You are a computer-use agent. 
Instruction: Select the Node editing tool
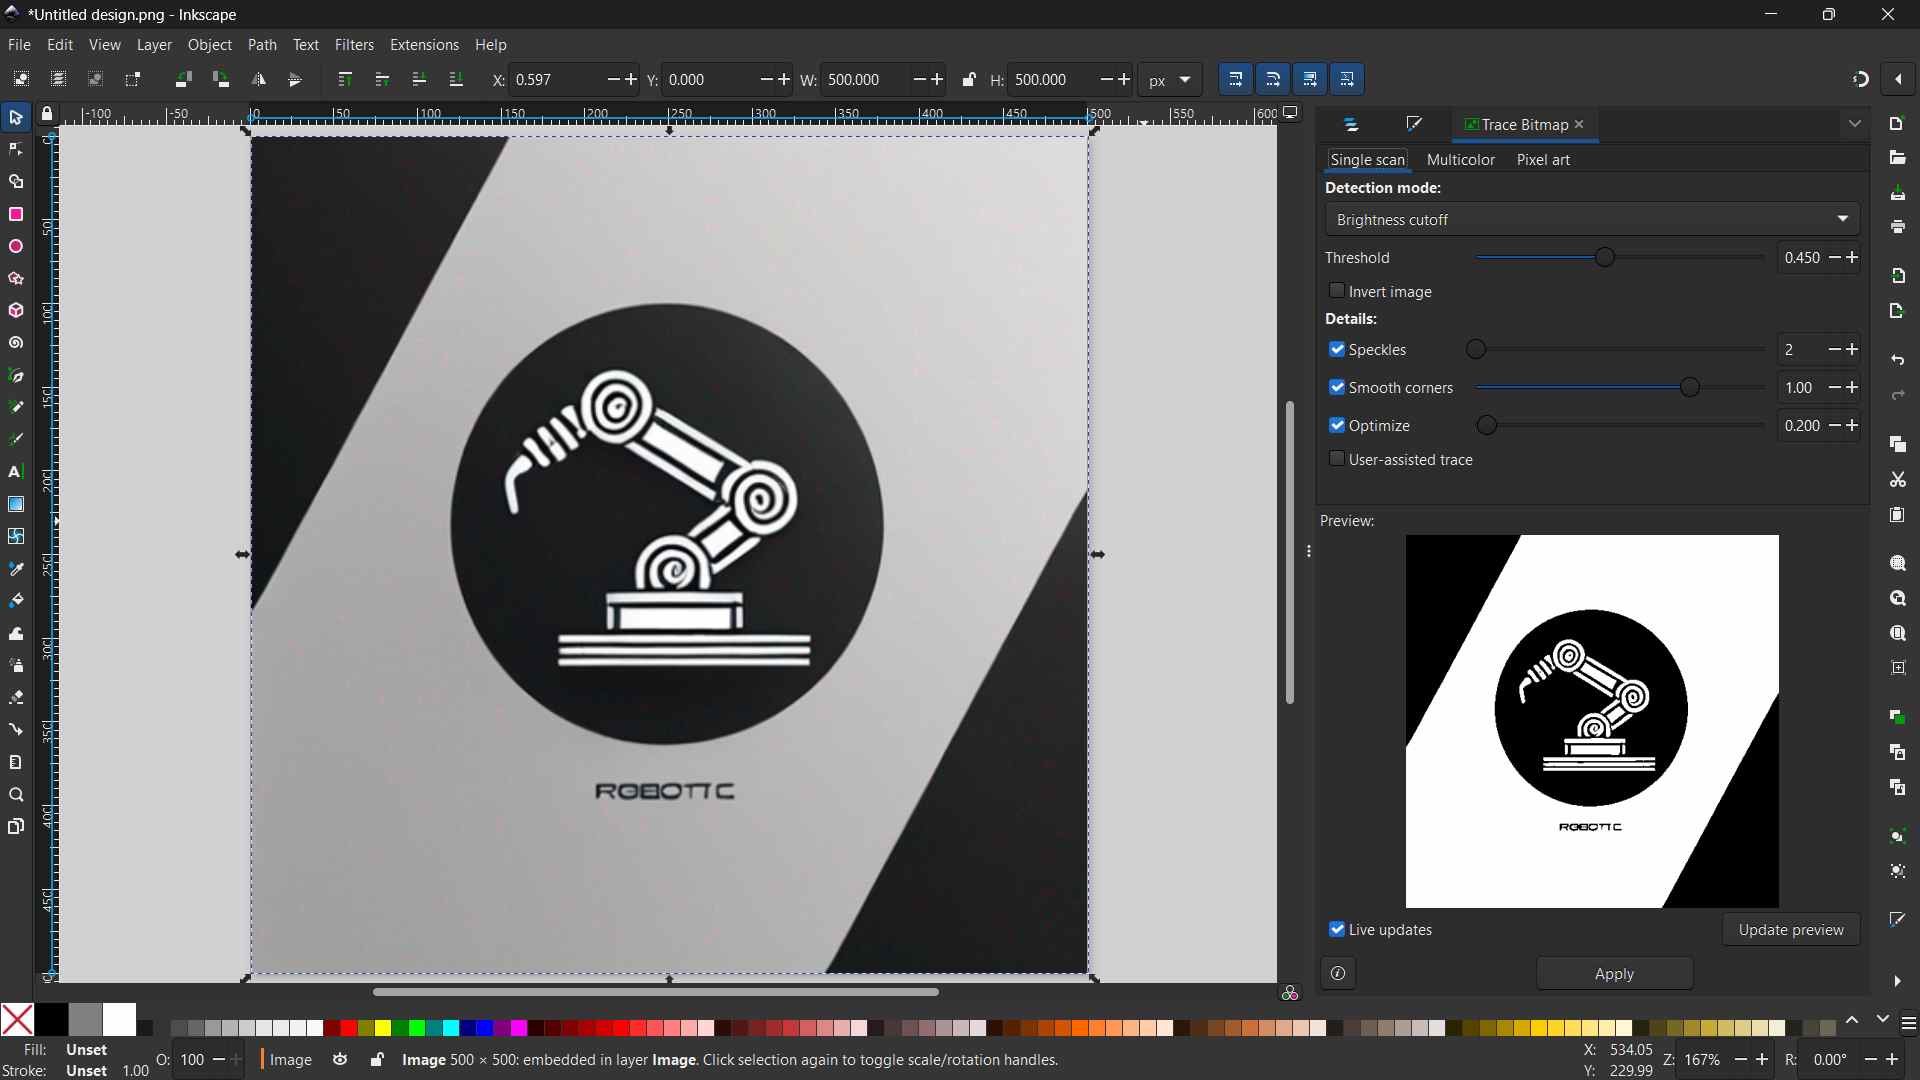(x=16, y=150)
